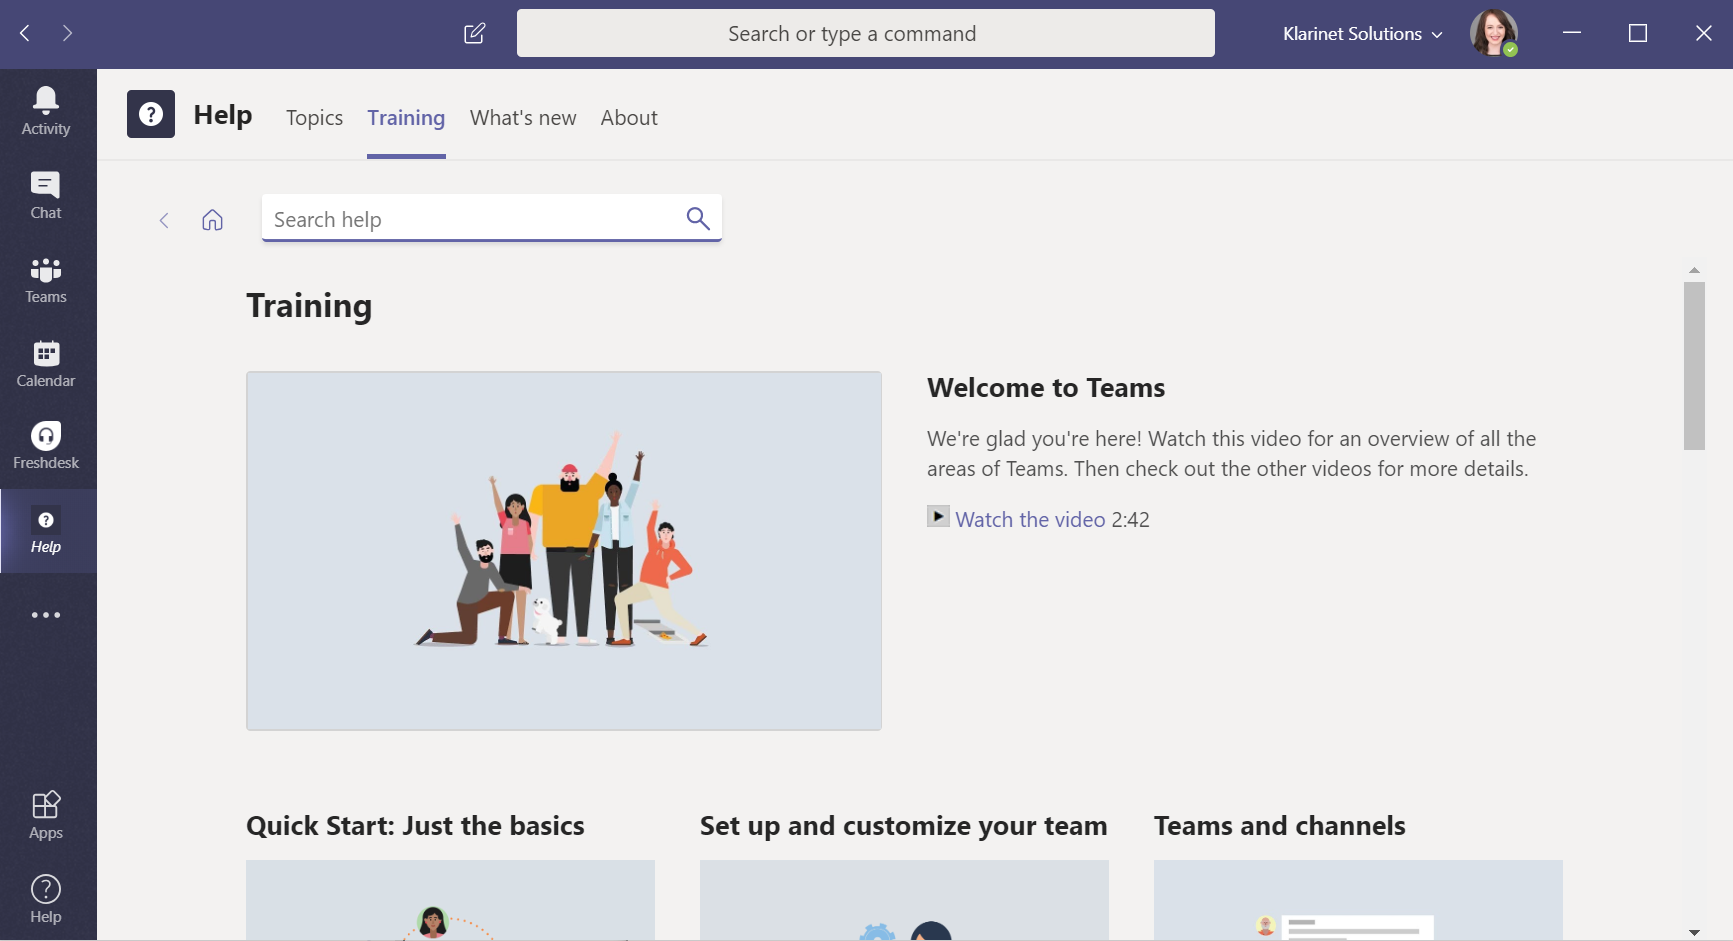Click the vertical scrollbar thumb
Viewport: 1733px width, 941px height.
tap(1694, 366)
